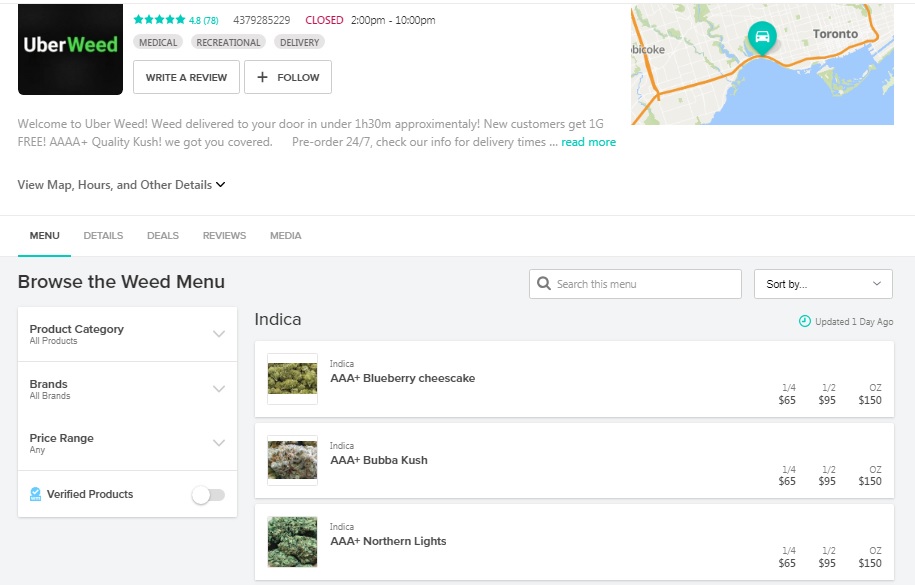This screenshot has width=915, height=585.
Task: Open the read more link
Action: point(588,142)
